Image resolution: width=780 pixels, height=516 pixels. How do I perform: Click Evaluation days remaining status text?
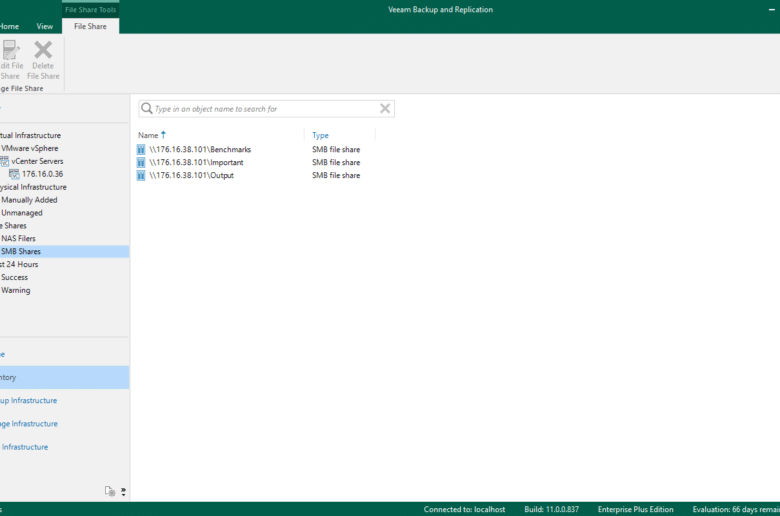coord(736,510)
